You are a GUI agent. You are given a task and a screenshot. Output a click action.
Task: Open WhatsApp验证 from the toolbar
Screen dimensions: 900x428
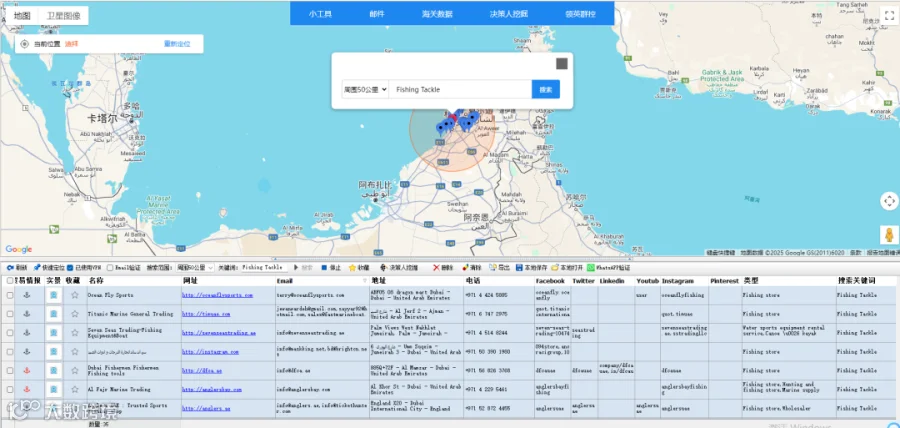pos(608,267)
